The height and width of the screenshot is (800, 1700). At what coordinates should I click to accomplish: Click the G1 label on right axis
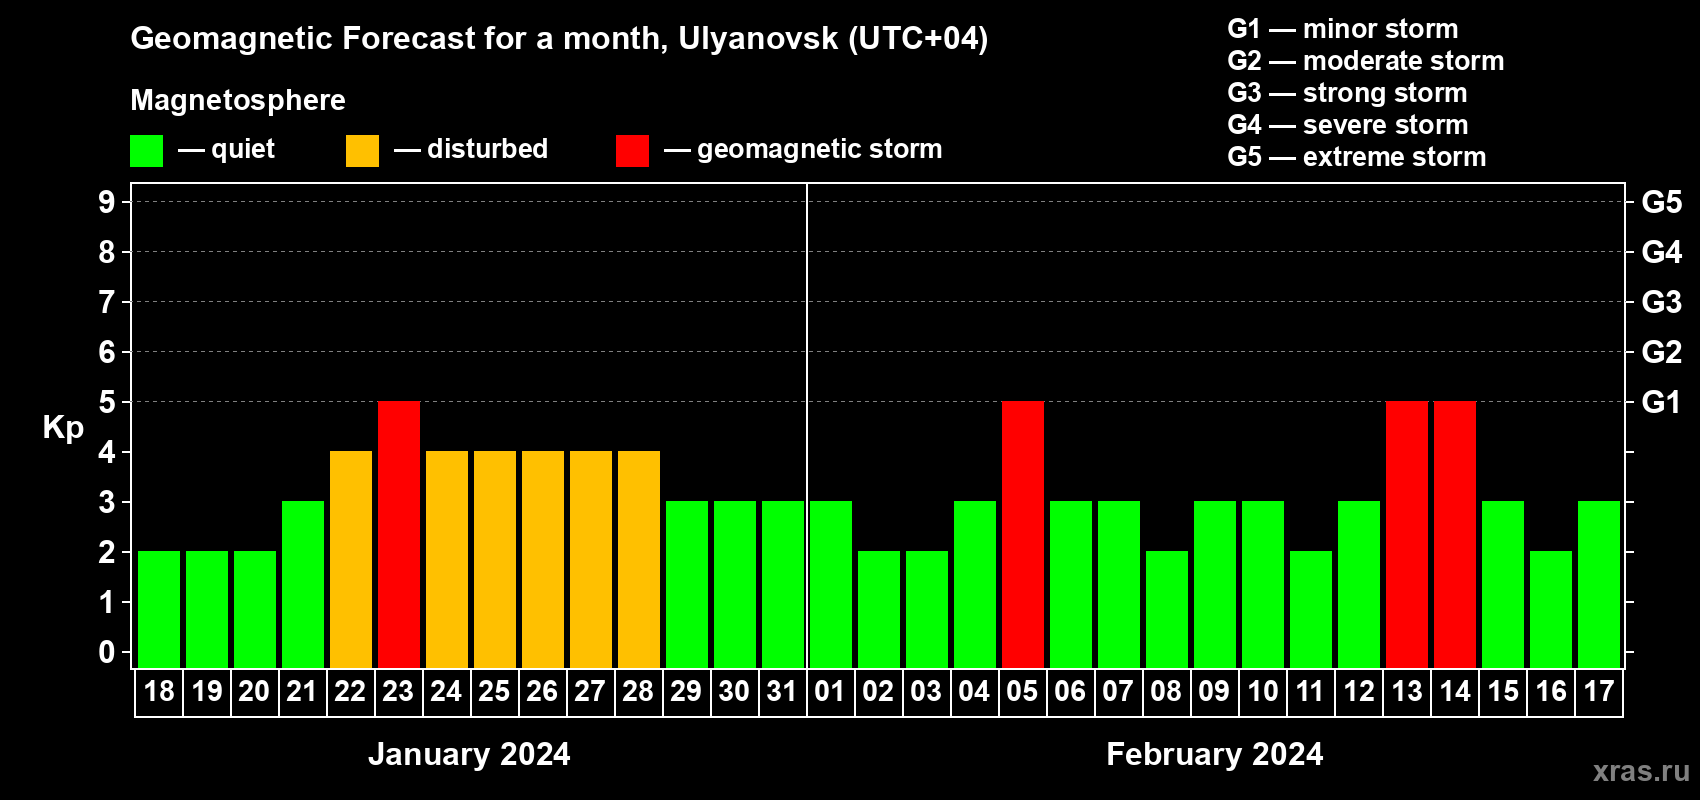(x=1662, y=402)
